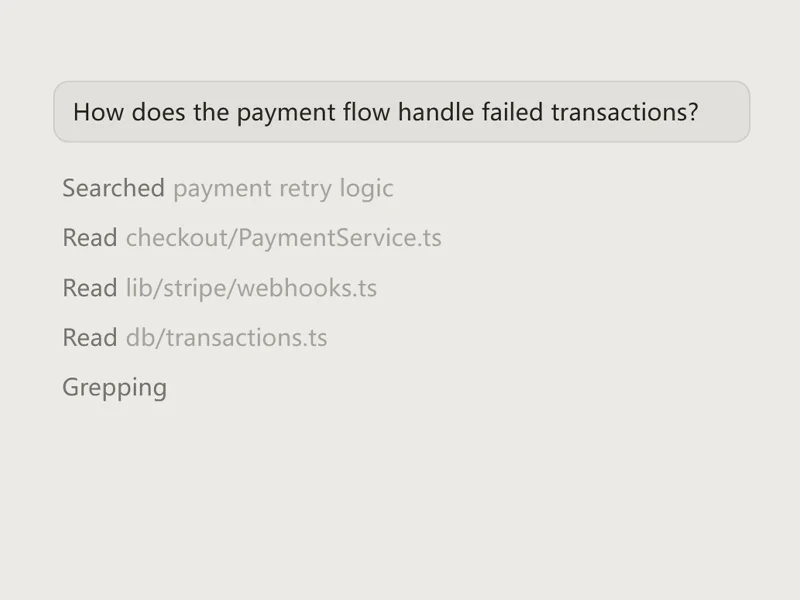
Task: Click "Read" label next to db/transactions.ts
Action: (90, 338)
